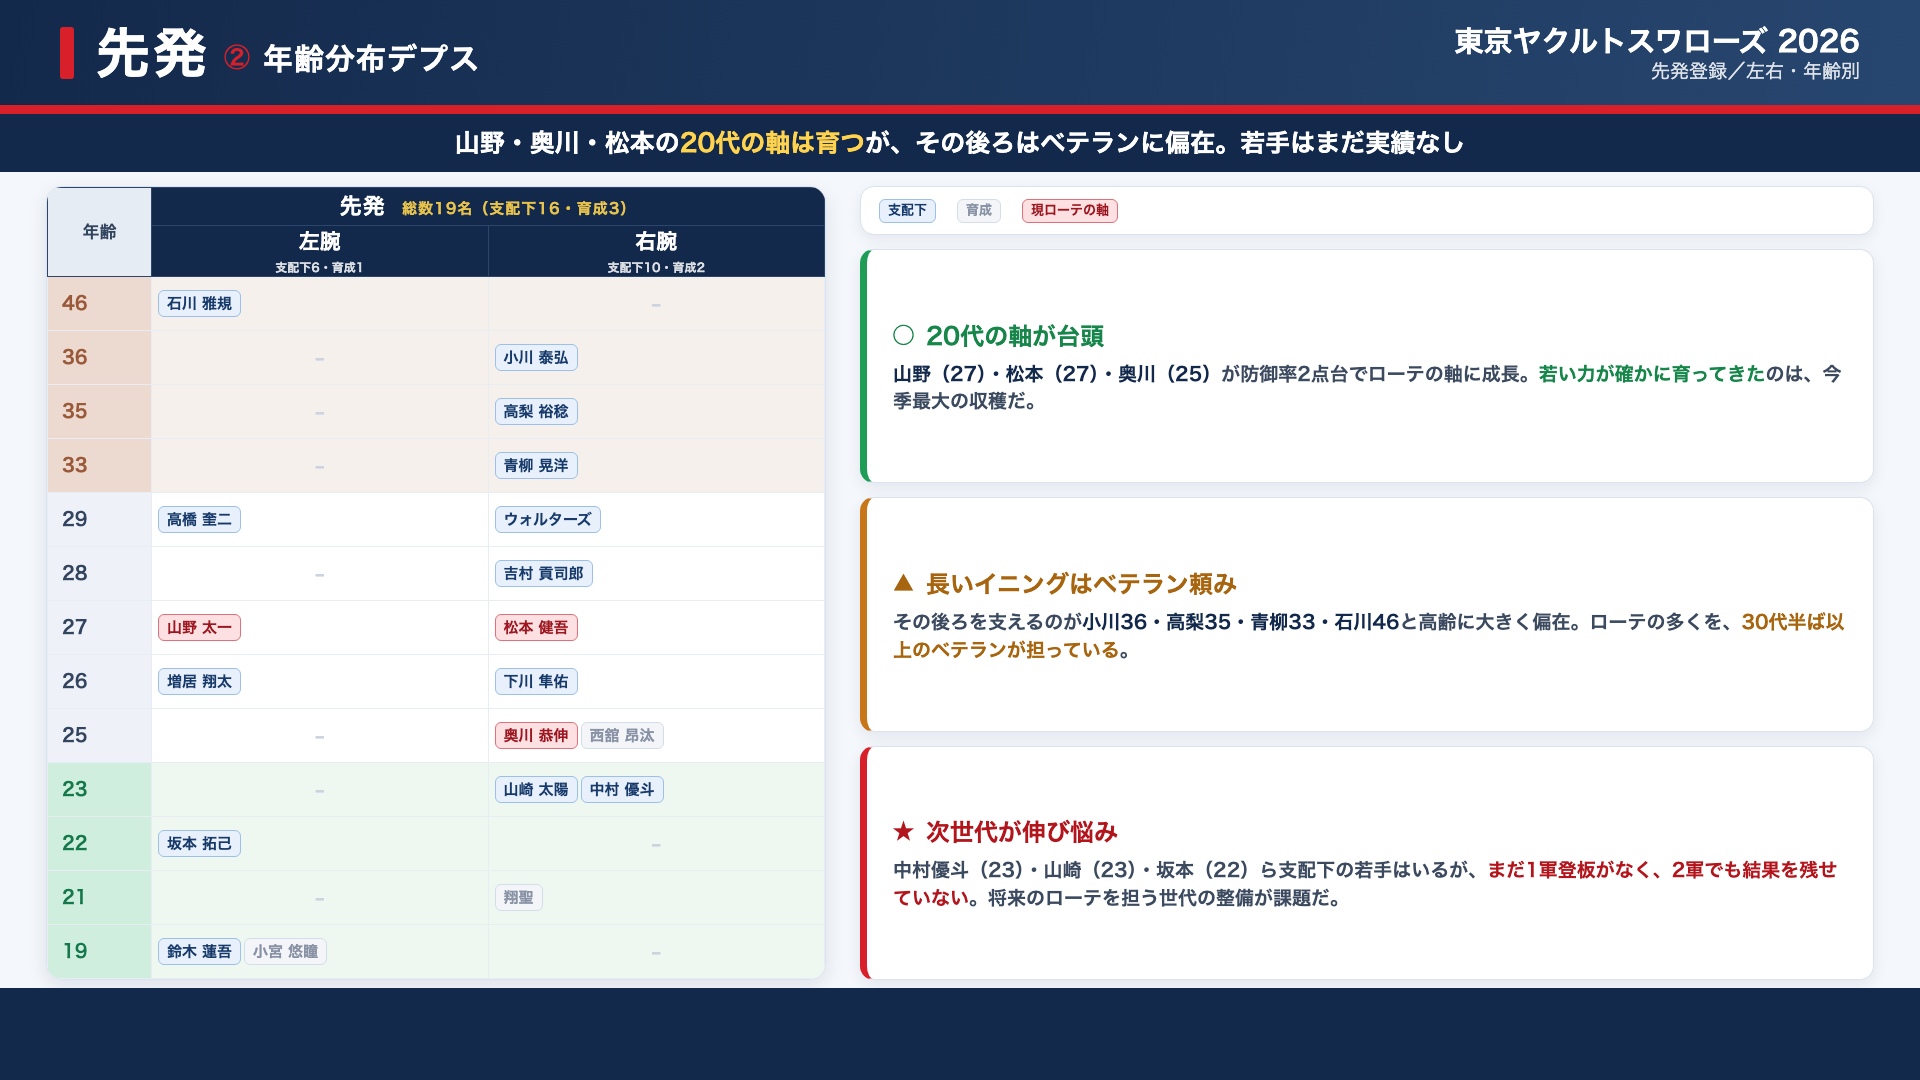Select the 鈴木 蓮吾 tag

click(199, 952)
